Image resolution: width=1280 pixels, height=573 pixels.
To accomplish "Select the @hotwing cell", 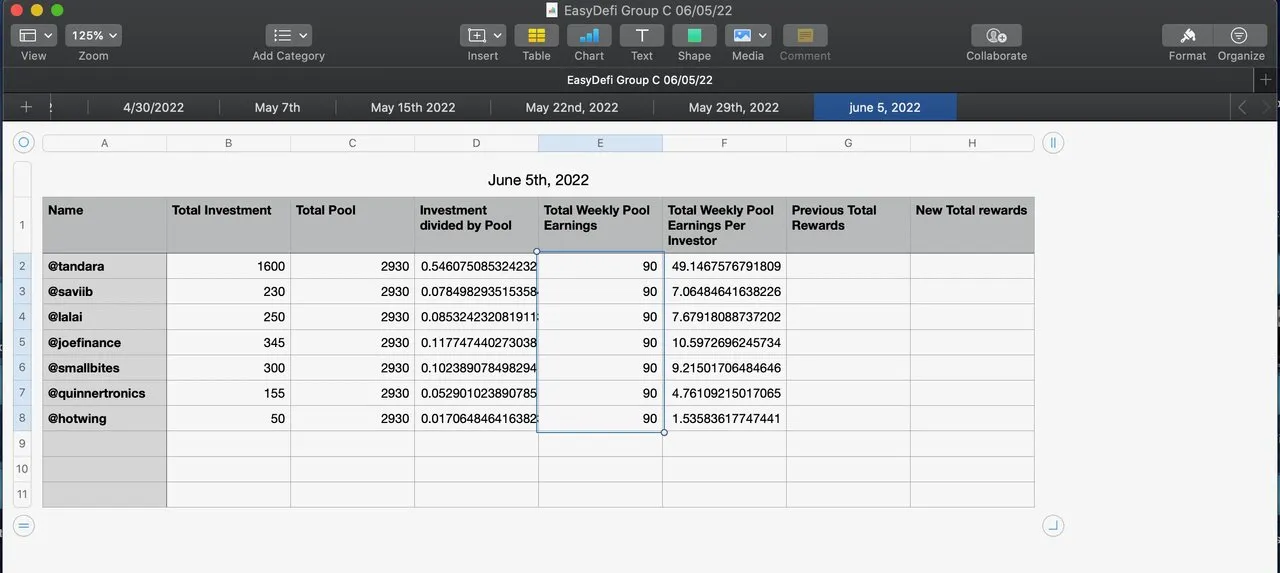I will pos(105,419).
